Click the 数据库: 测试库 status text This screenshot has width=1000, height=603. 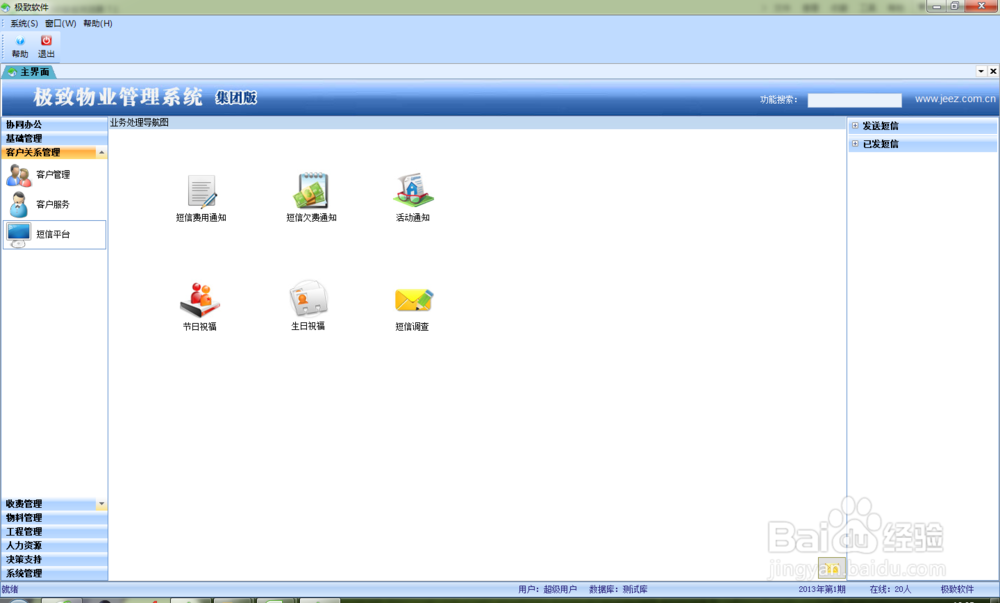pos(618,590)
